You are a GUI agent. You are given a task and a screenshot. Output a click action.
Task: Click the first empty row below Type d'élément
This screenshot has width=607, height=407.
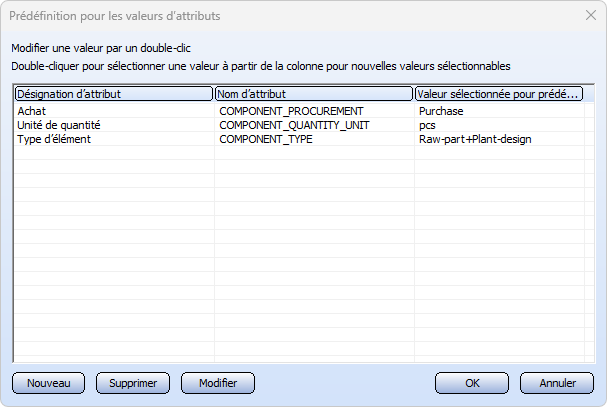click(299, 153)
